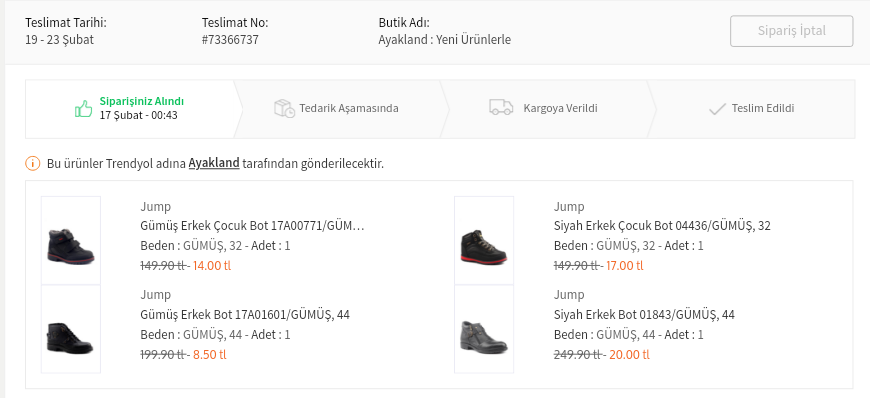Open Gümüş Erkek Çocuk Bot 17A00771 title
This screenshot has width=870, height=398.
pos(252,226)
